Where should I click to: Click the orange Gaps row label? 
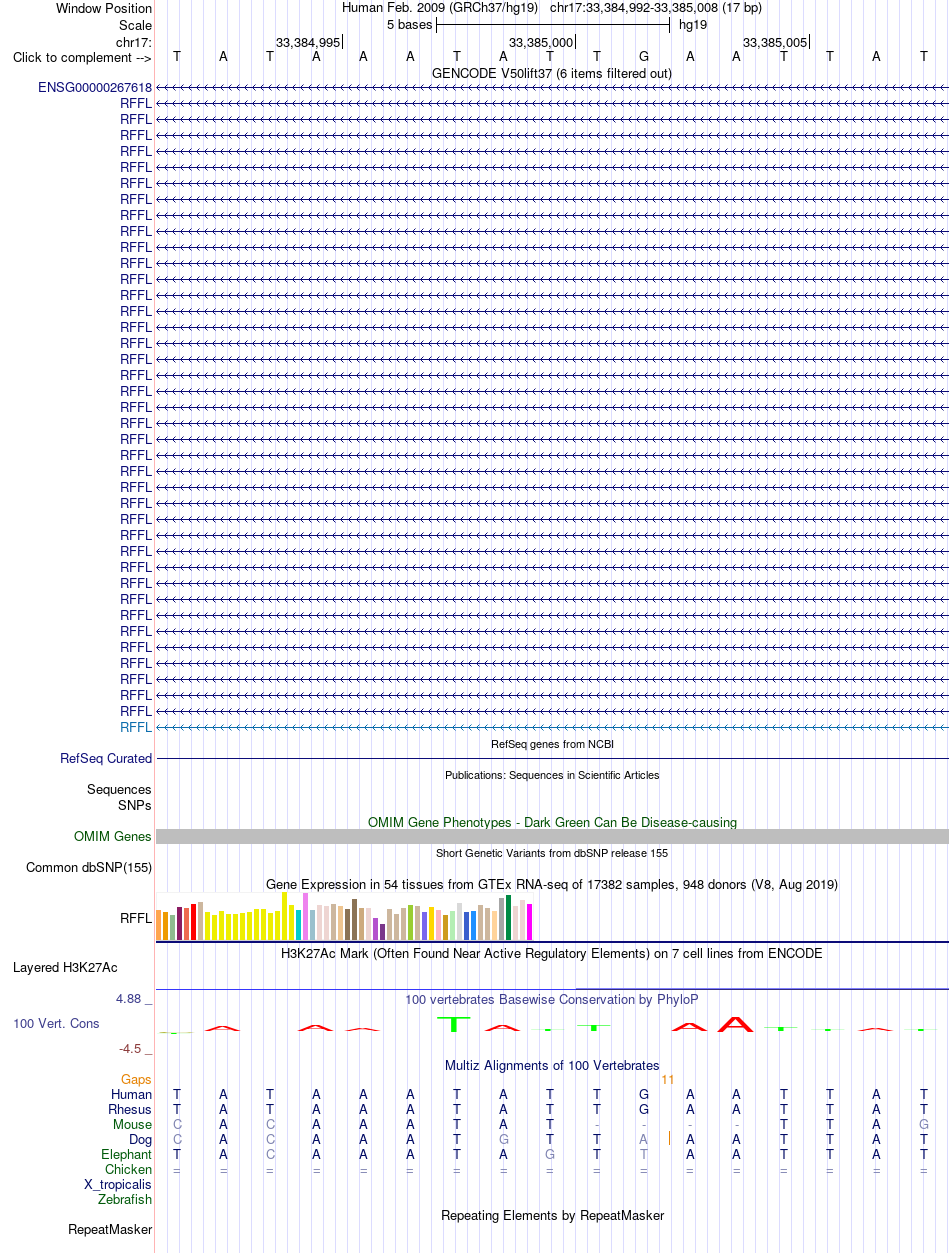coord(136,1079)
